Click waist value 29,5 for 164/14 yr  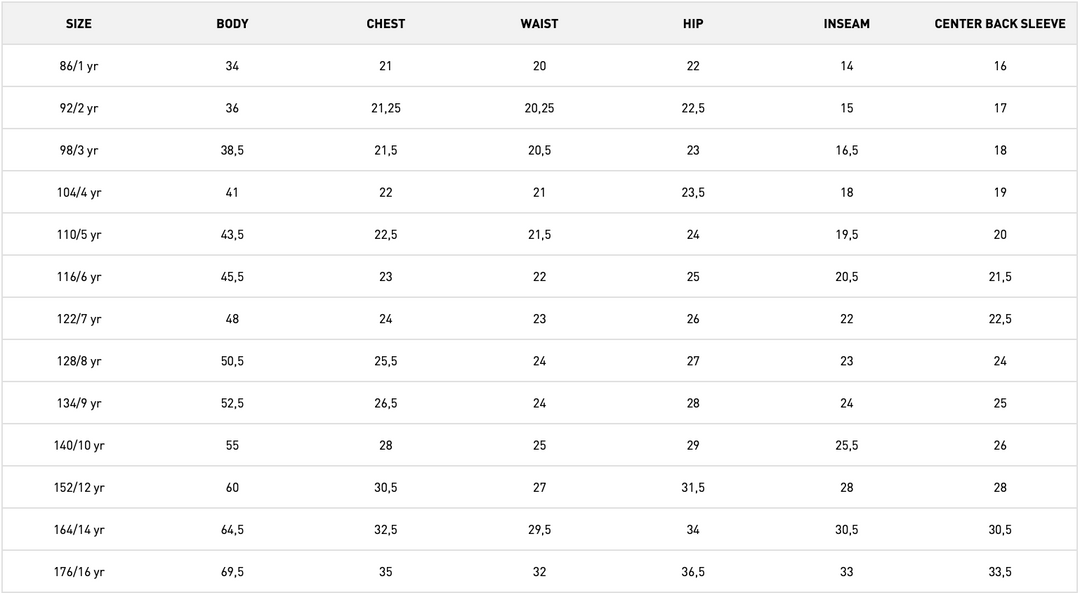click(x=539, y=530)
